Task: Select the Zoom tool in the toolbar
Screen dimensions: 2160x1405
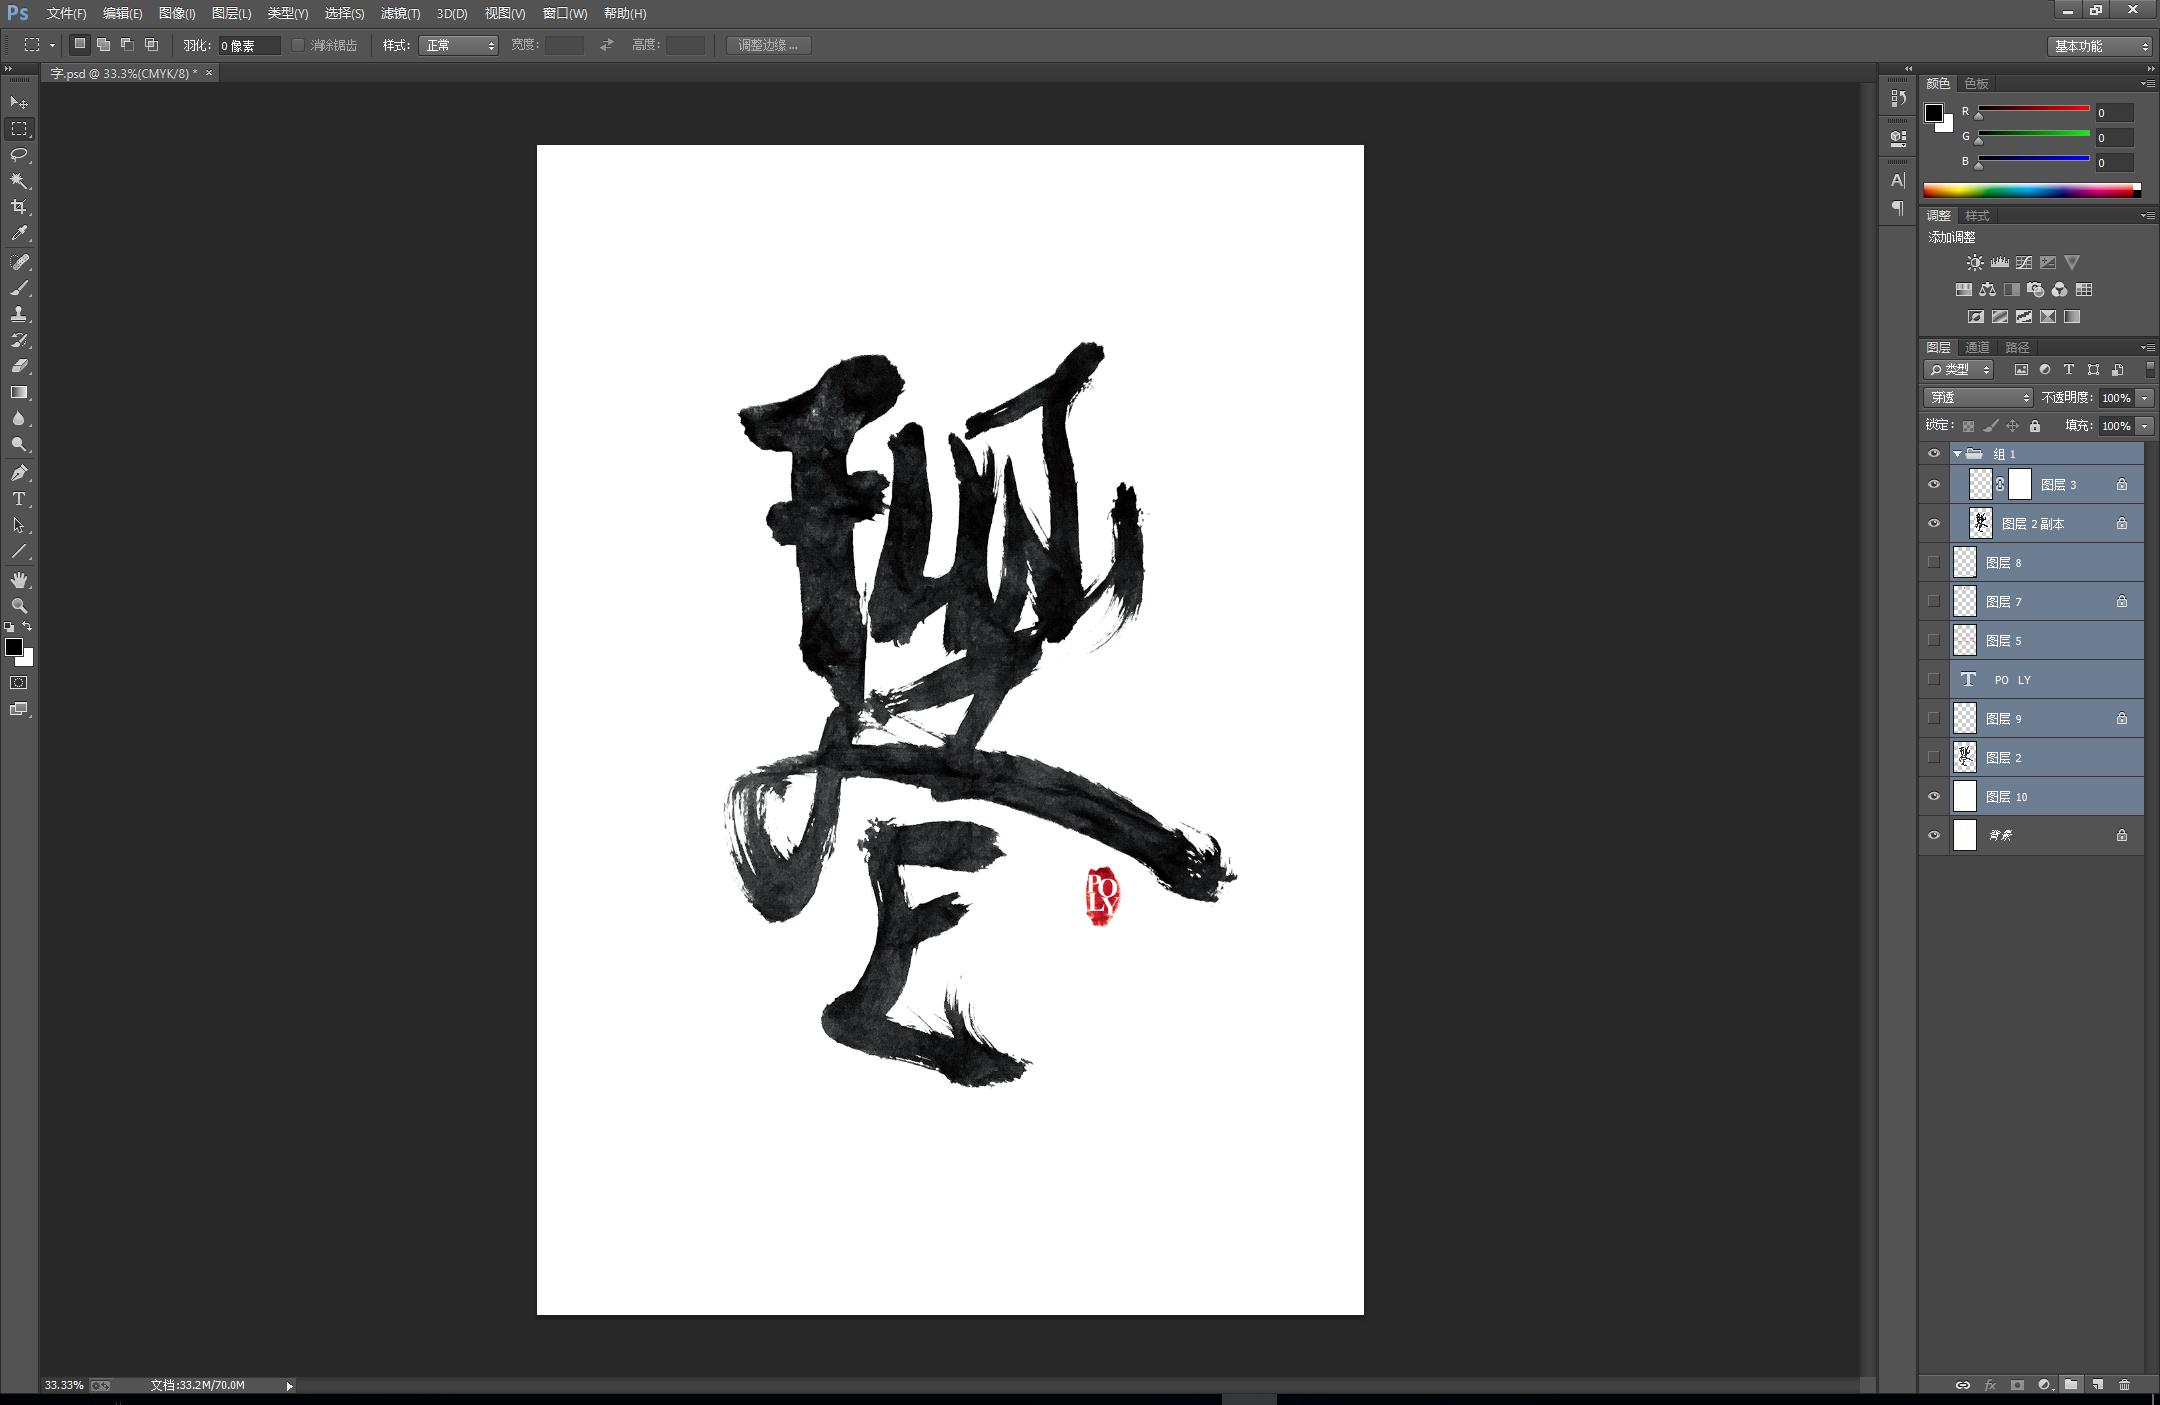Action: (19, 606)
